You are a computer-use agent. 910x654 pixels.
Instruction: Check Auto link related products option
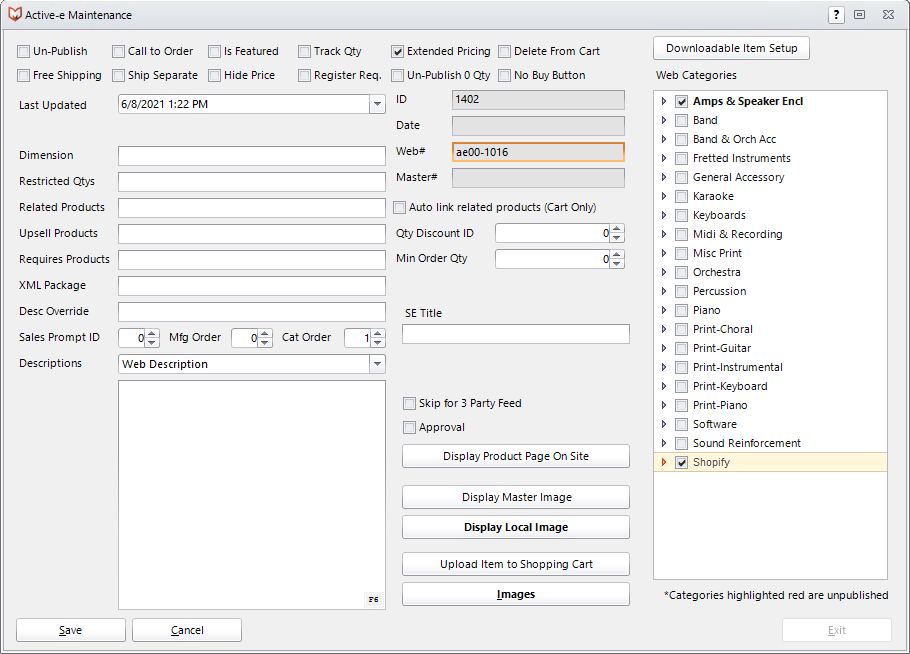(x=399, y=208)
